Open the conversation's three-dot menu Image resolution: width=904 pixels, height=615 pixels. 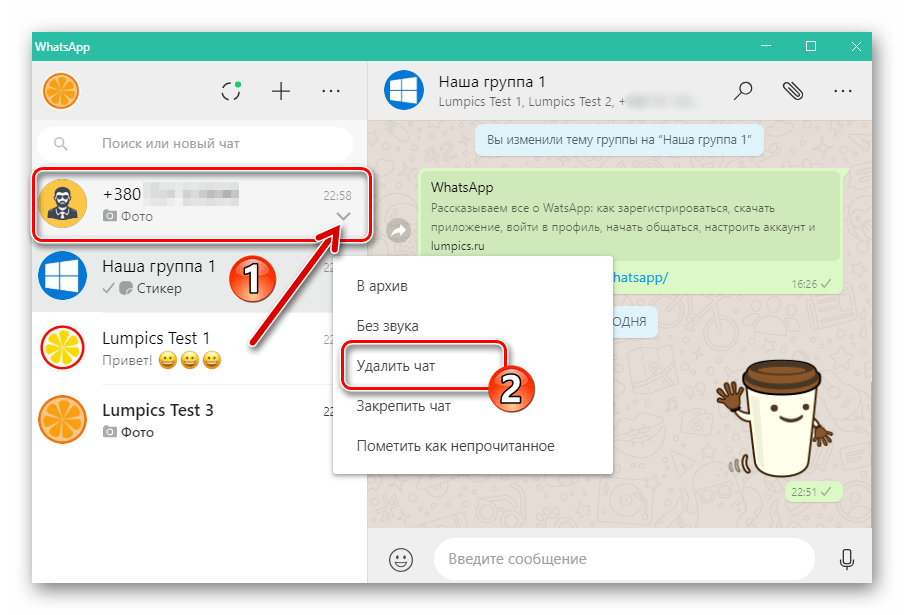(x=842, y=90)
